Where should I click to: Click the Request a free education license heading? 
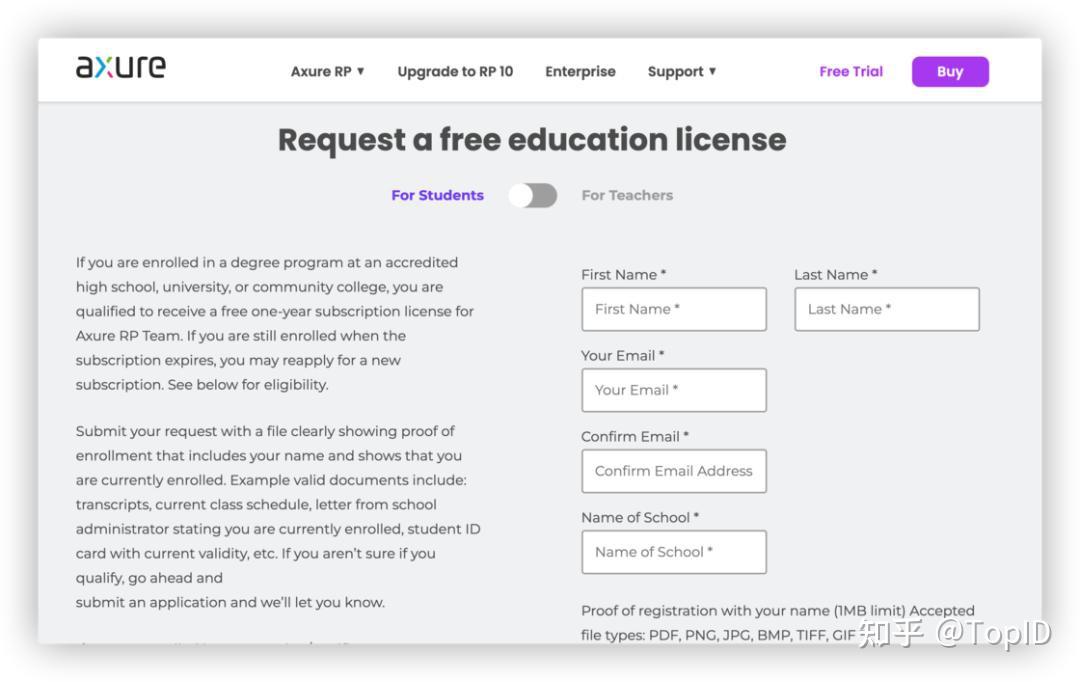532,140
